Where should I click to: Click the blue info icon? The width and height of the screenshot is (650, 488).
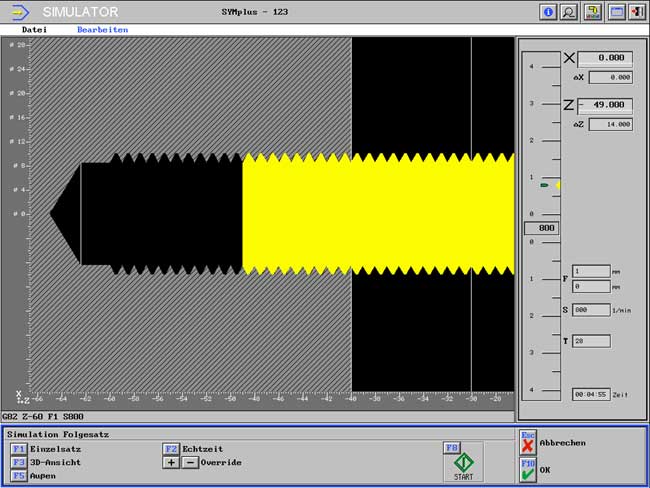[x=548, y=12]
